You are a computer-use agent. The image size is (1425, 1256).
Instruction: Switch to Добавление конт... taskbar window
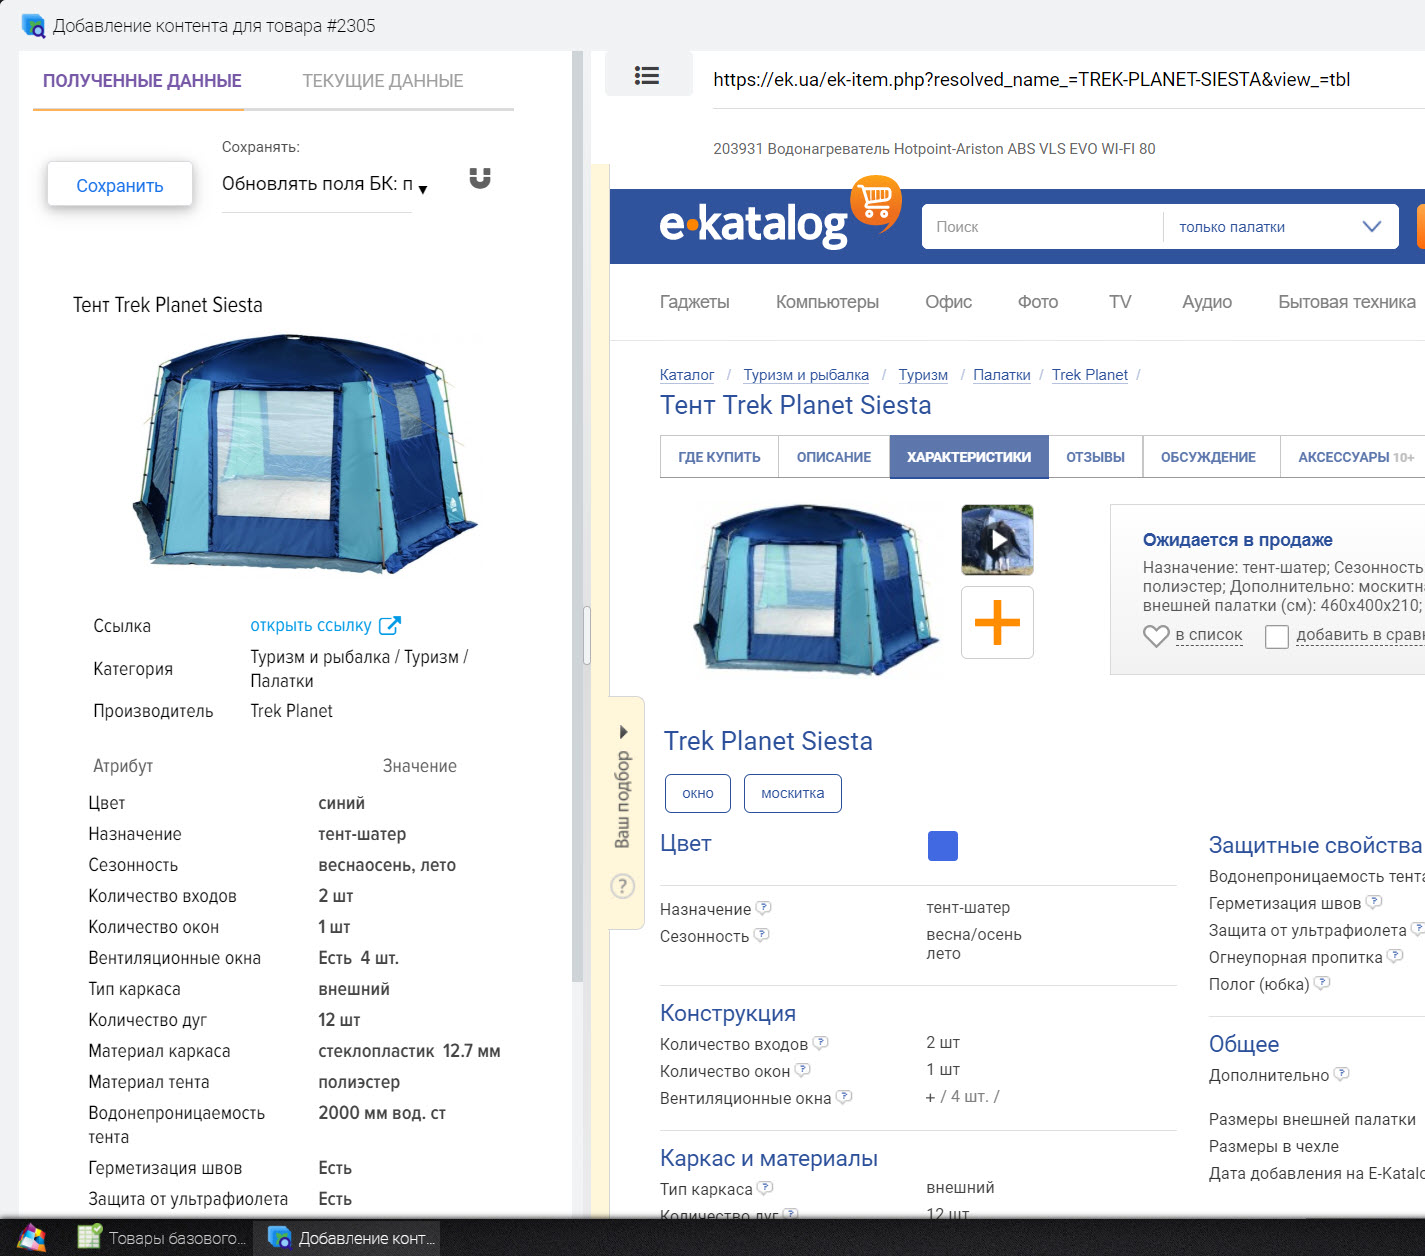click(346, 1238)
